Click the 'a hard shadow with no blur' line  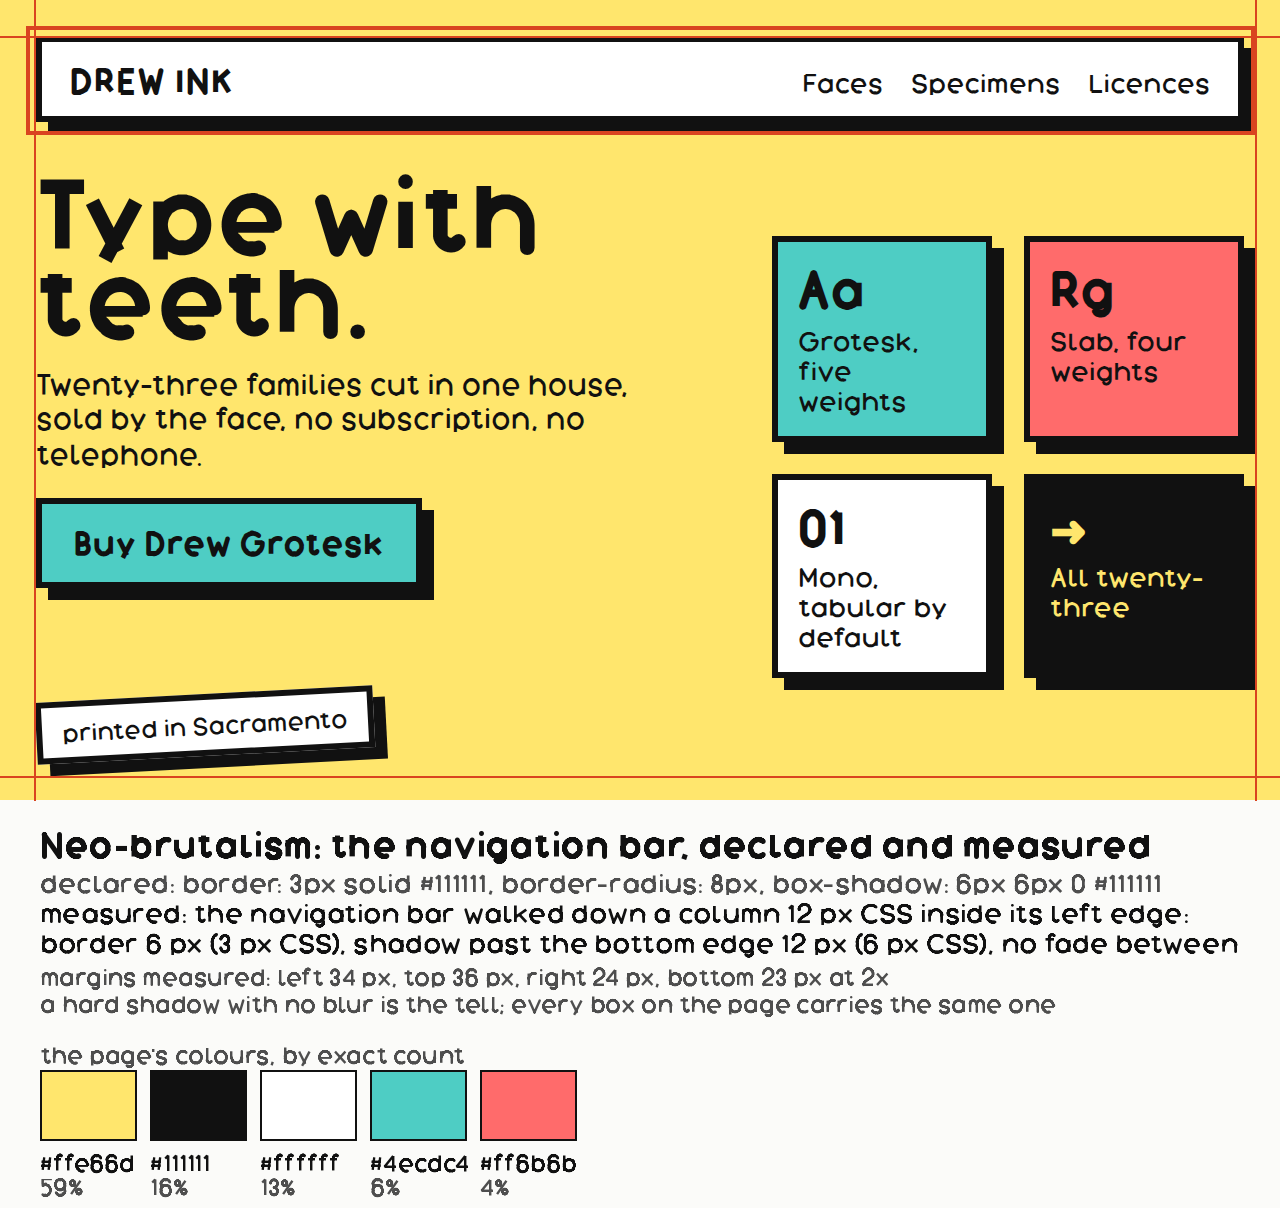(x=547, y=1005)
